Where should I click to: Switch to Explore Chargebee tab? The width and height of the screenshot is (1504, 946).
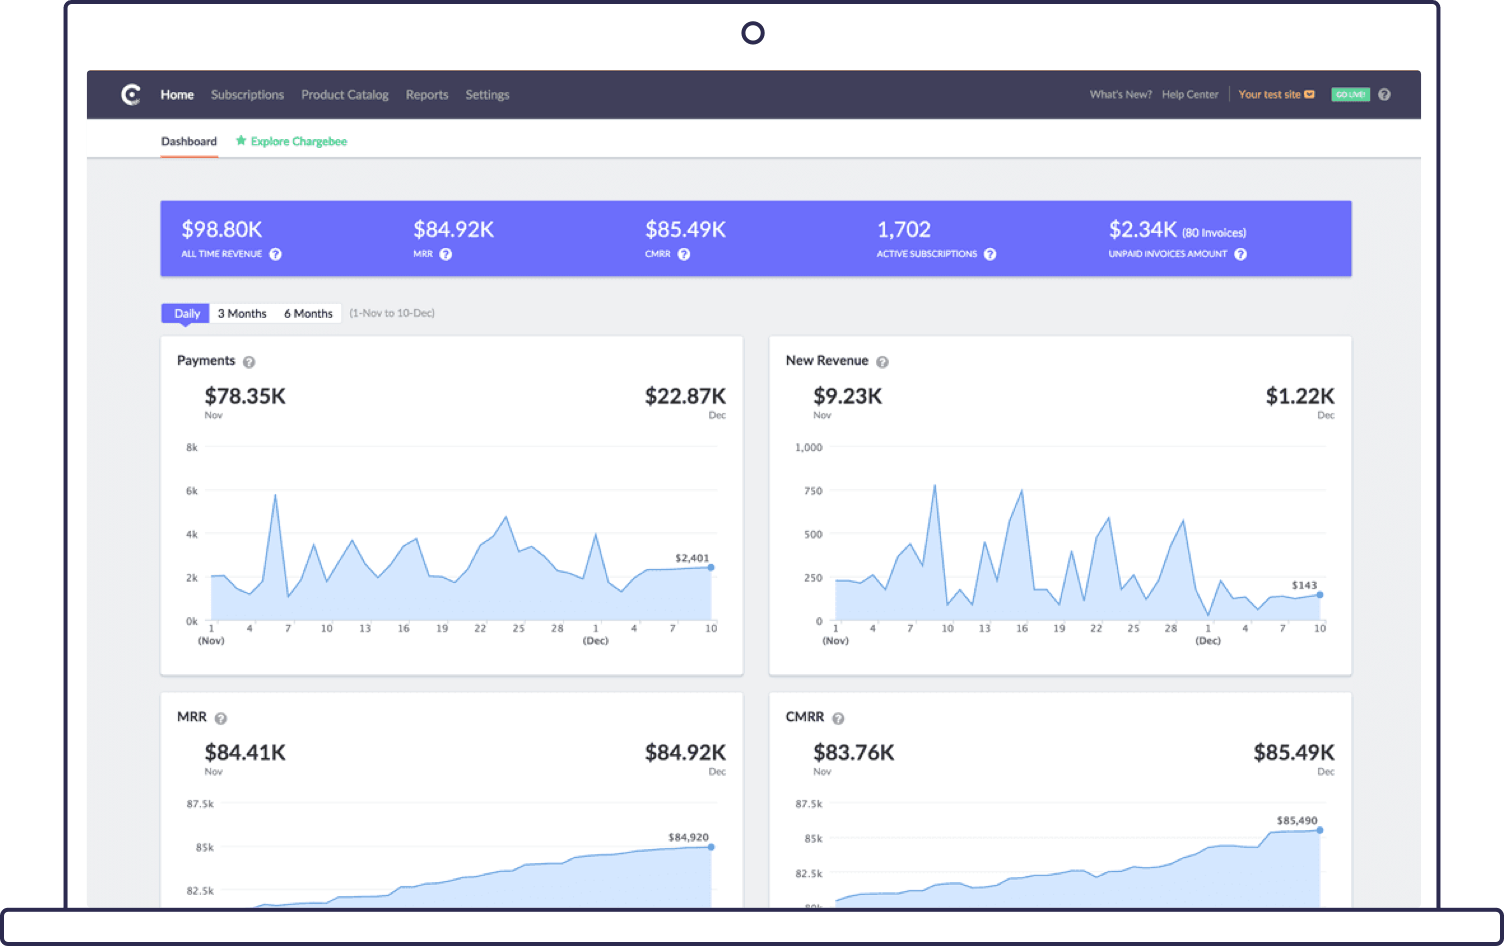point(298,142)
